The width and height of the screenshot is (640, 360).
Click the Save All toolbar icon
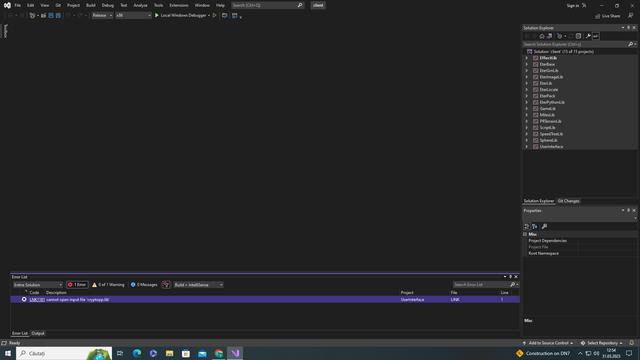(x=58, y=16)
